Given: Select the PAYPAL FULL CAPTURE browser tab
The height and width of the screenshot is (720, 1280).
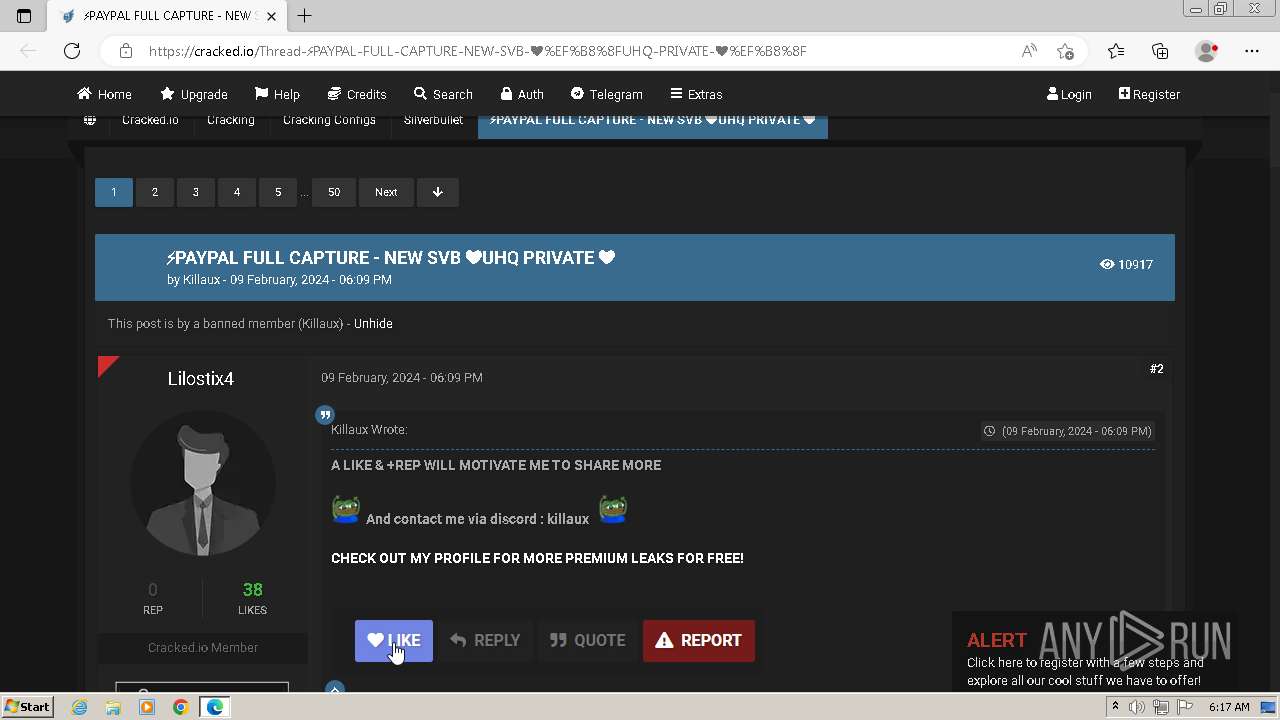Looking at the screenshot, I should click(x=168, y=16).
